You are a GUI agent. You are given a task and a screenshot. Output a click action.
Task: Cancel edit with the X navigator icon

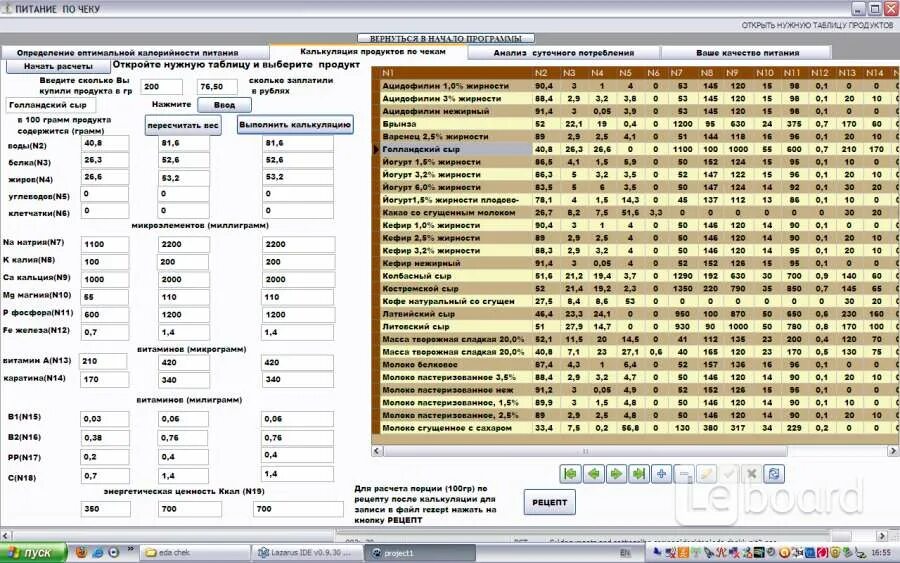[751, 474]
